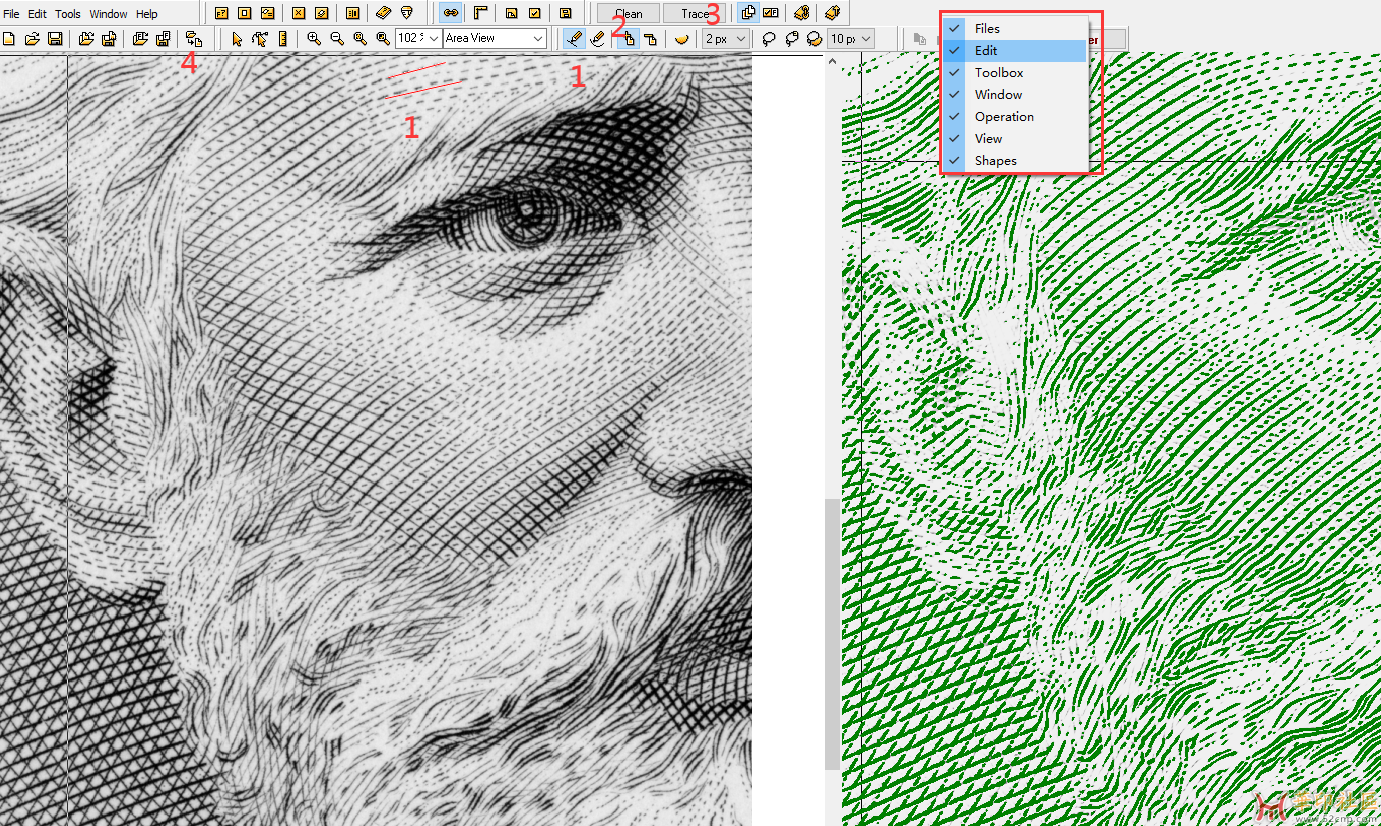Select the arrow pointer tool

click(237, 39)
